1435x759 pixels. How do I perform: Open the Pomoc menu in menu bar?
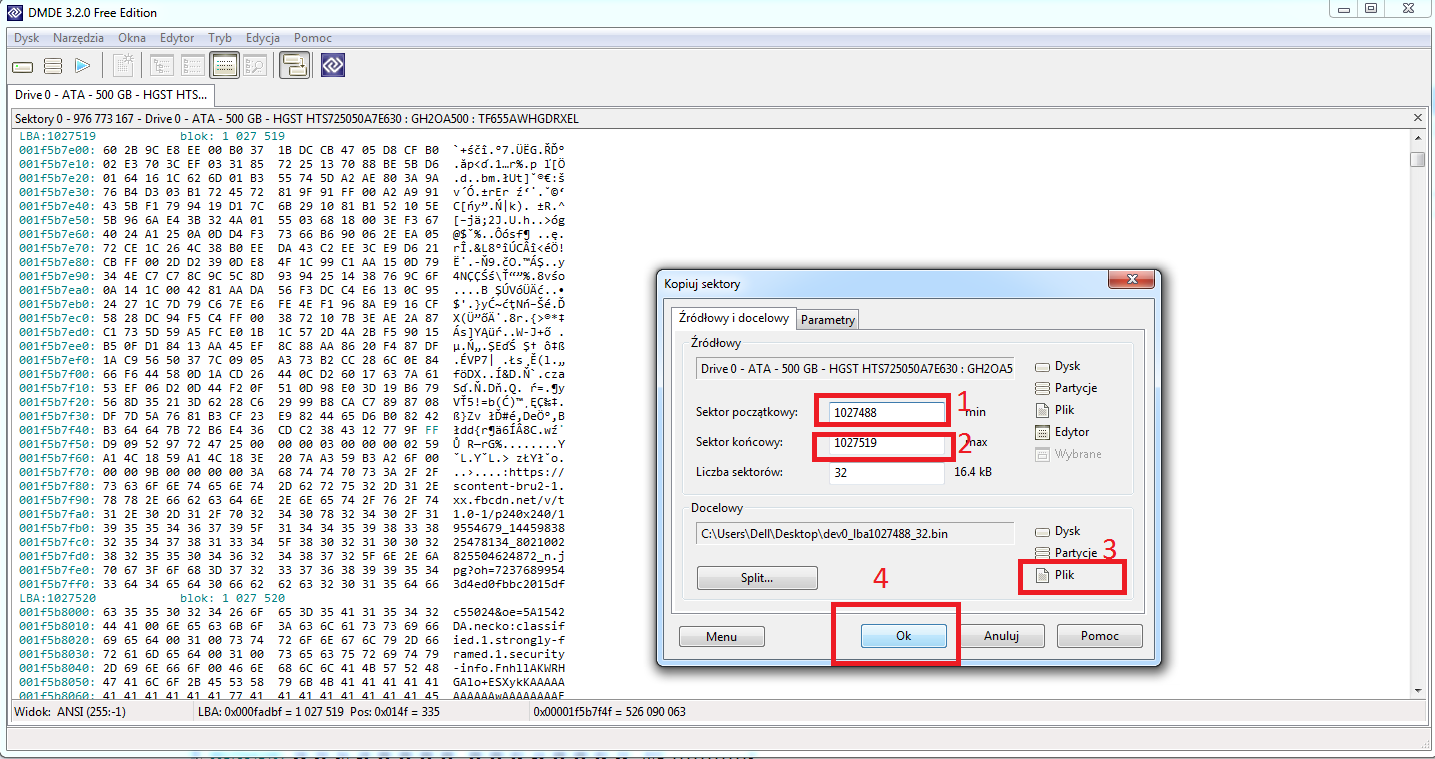[x=313, y=38]
